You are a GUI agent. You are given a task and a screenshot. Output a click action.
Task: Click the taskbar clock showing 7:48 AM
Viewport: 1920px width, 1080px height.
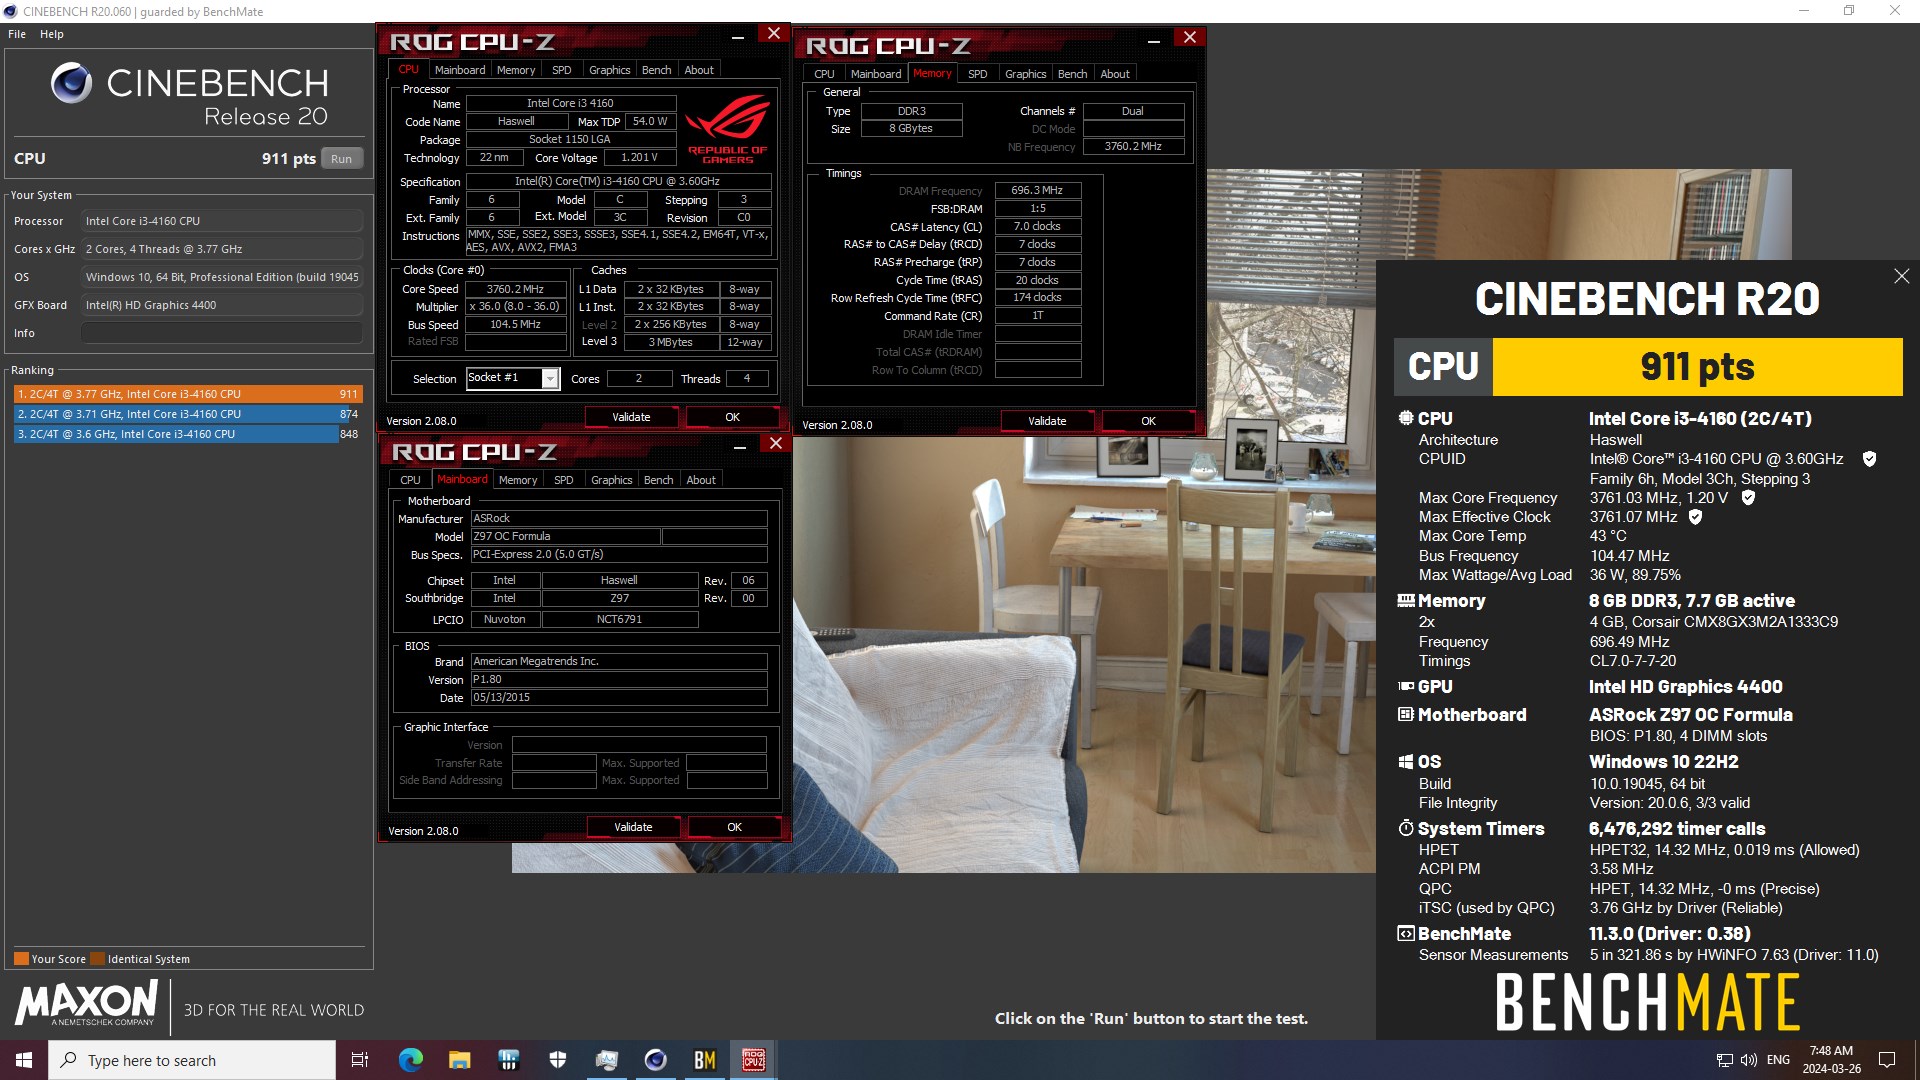1831,1060
